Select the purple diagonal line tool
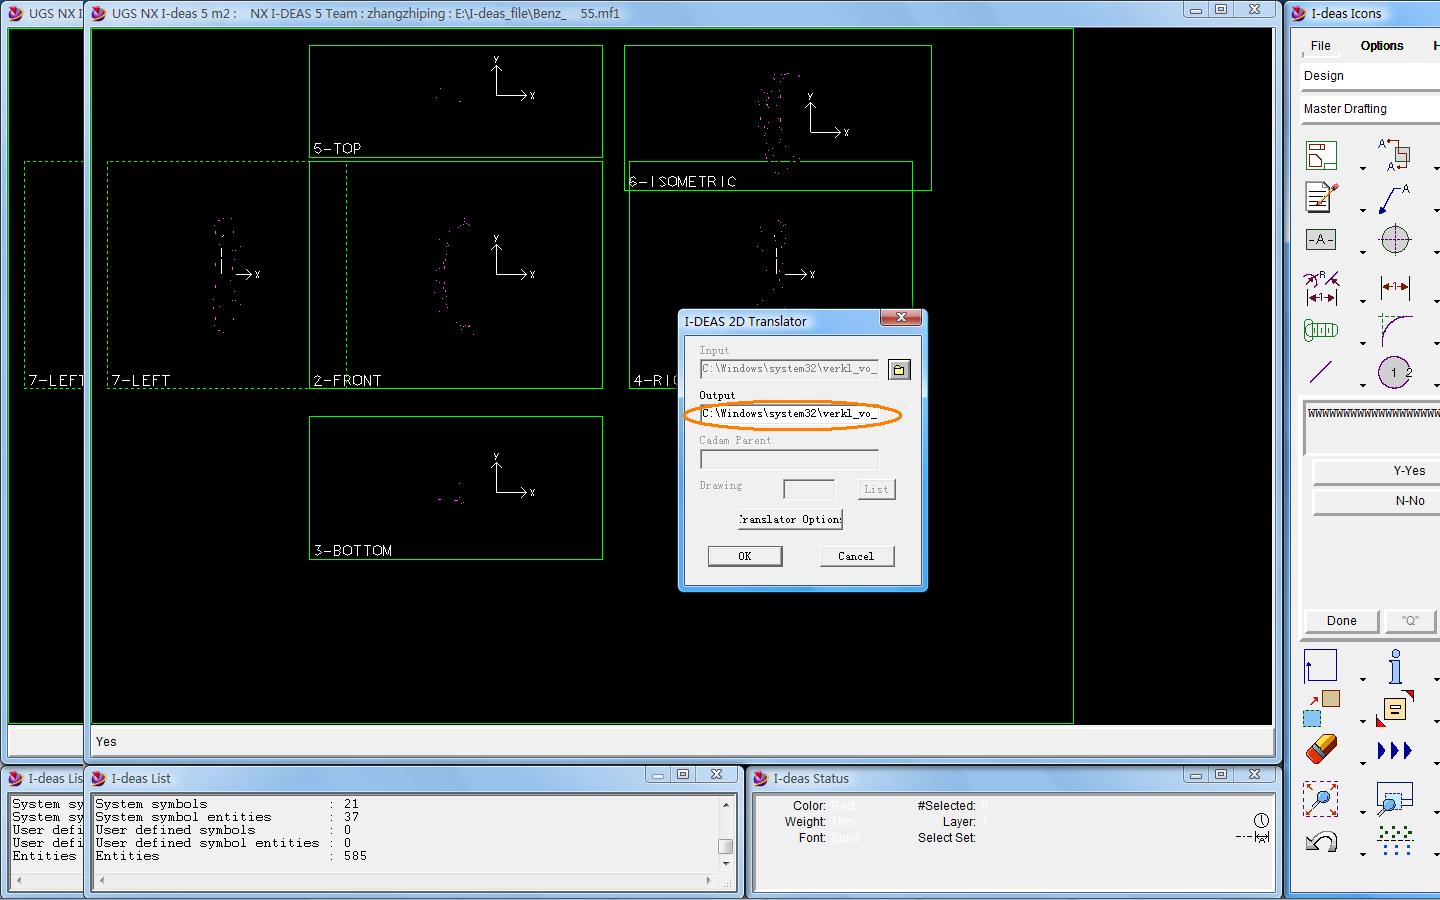The image size is (1440, 900). (1321, 372)
